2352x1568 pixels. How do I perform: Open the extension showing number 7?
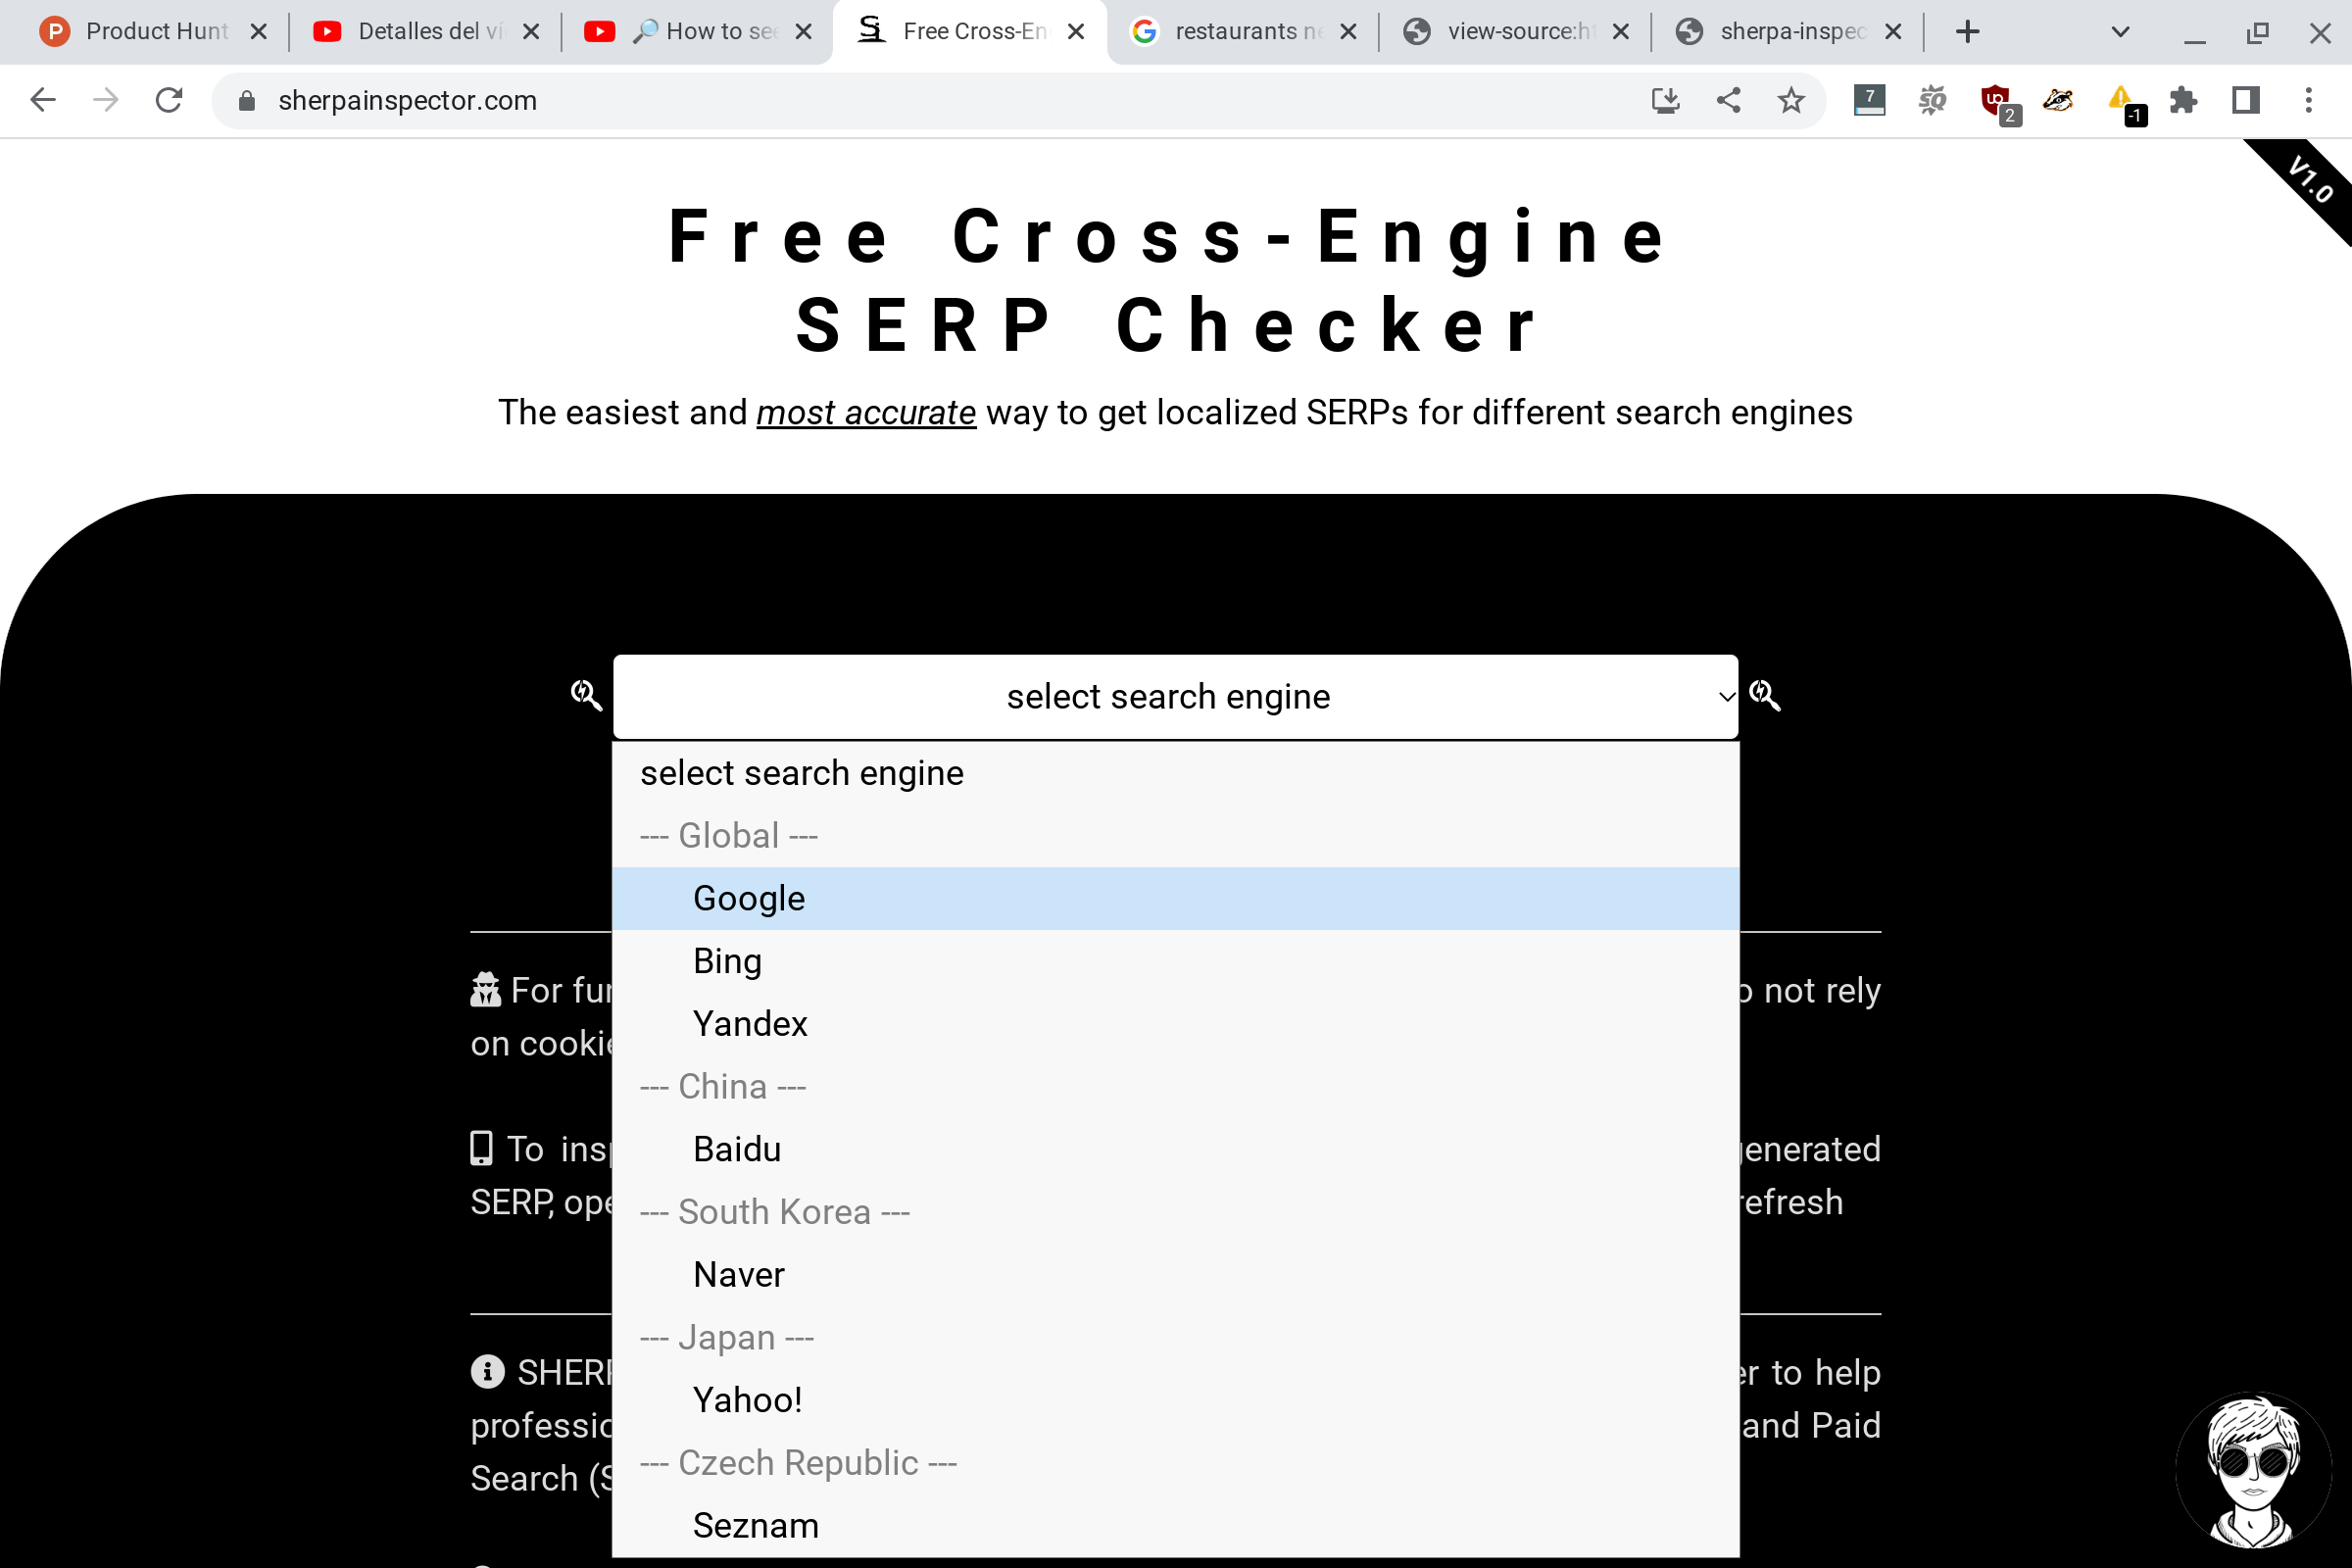1869,100
